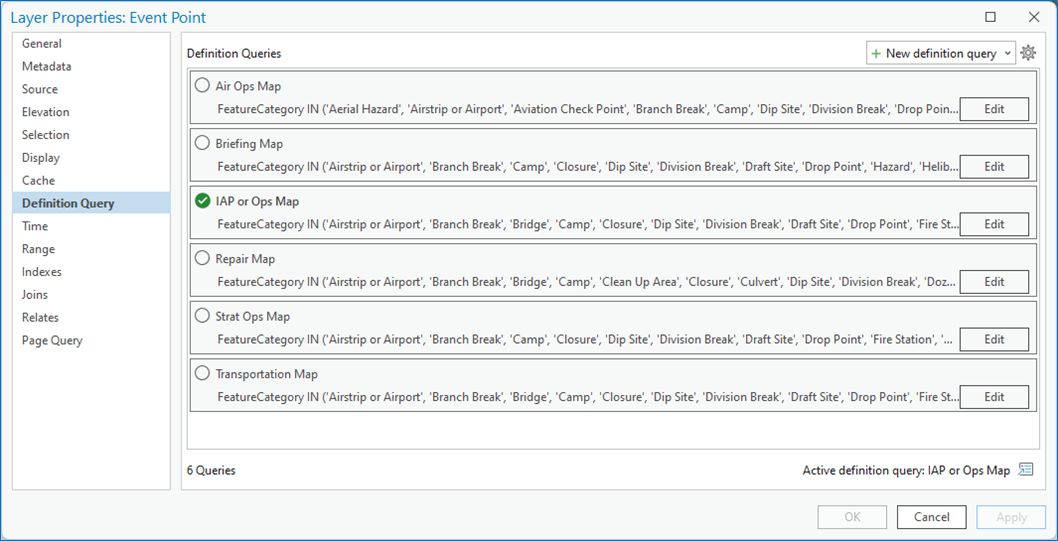
Task: Go to the Joins tab
Action: [x=35, y=294]
